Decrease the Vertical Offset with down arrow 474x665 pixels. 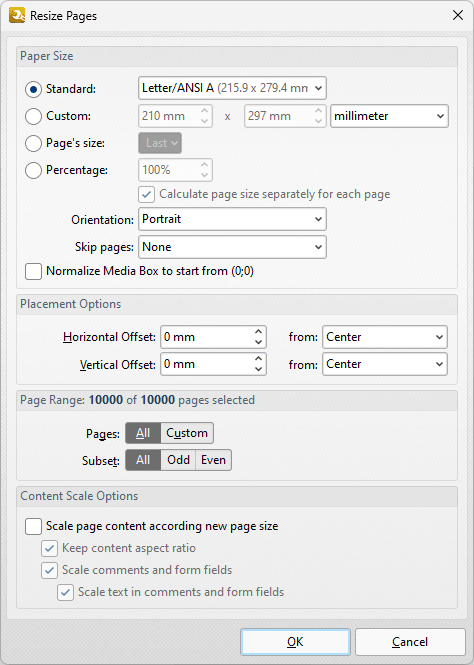(x=259, y=370)
